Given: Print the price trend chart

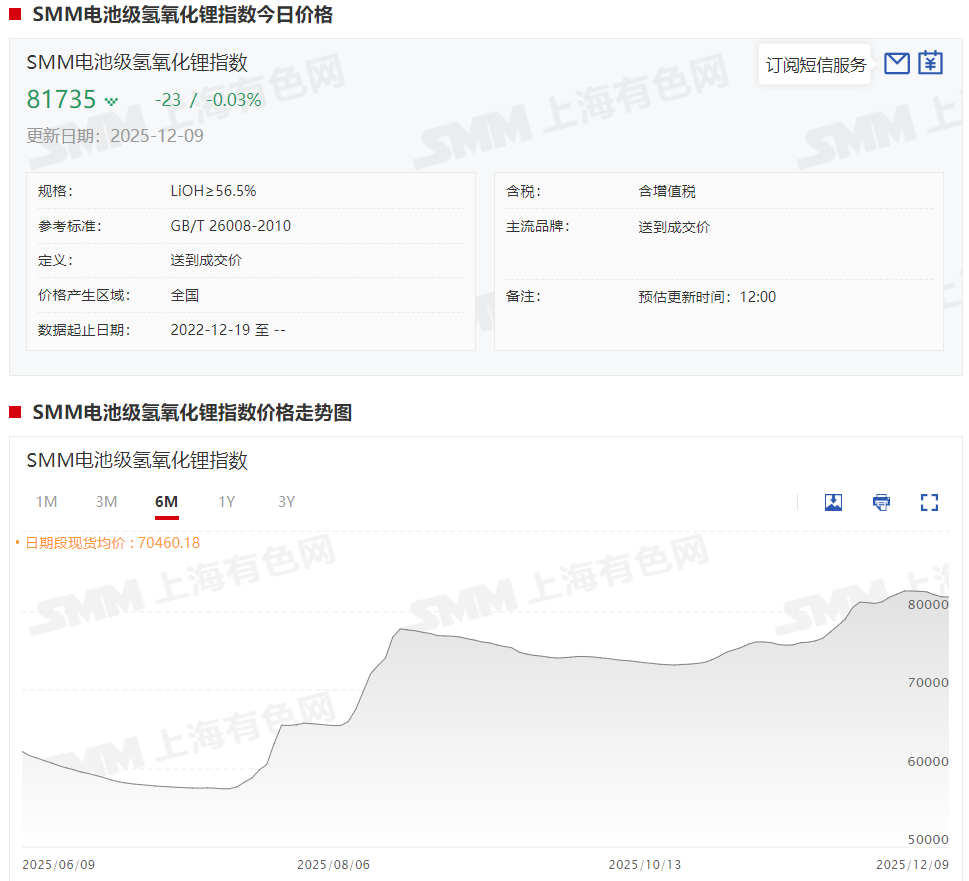Looking at the screenshot, I should click(881, 502).
